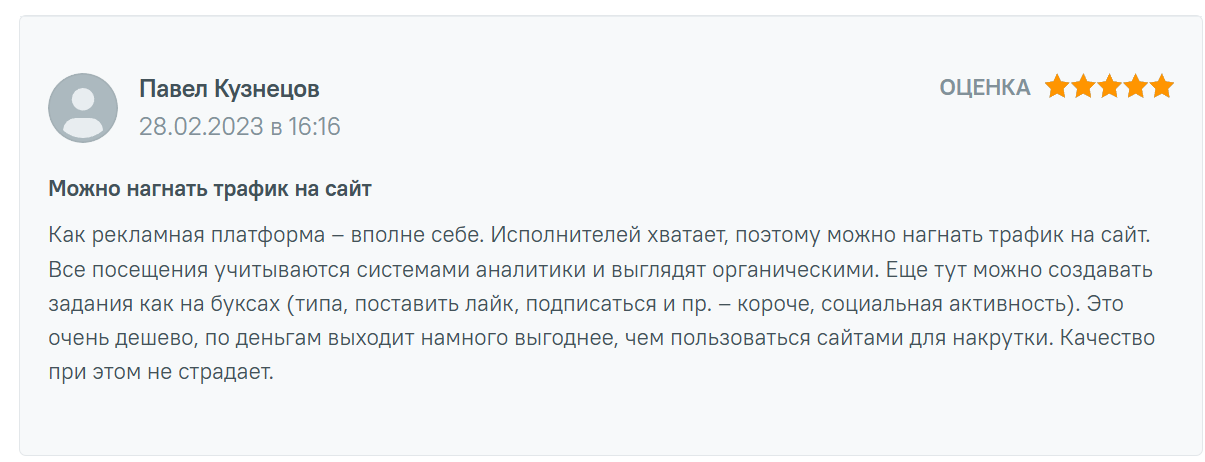This screenshot has width=1205, height=462.
Task: Click the review date 28.02.2023 в 16:16
Action: [239, 126]
